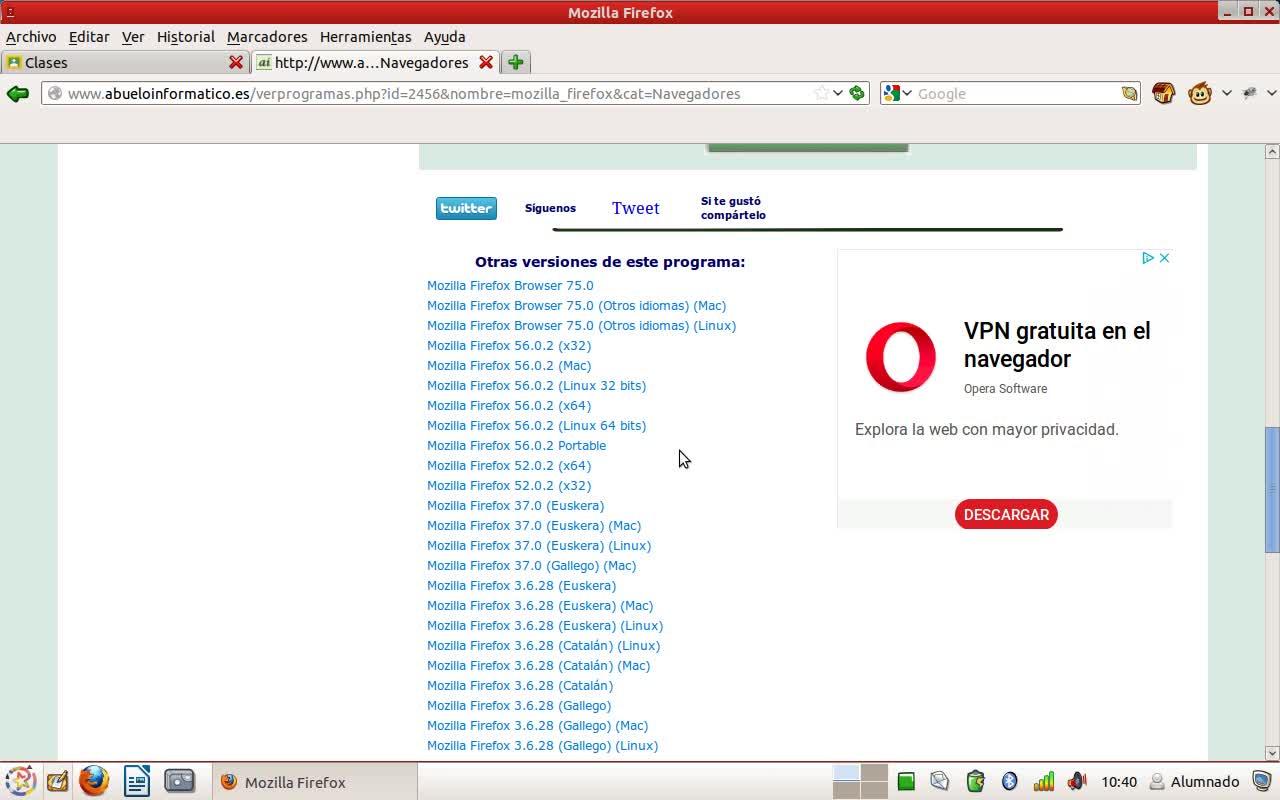
Task: Click the Bluetooth tray icon
Action: [1009, 782]
